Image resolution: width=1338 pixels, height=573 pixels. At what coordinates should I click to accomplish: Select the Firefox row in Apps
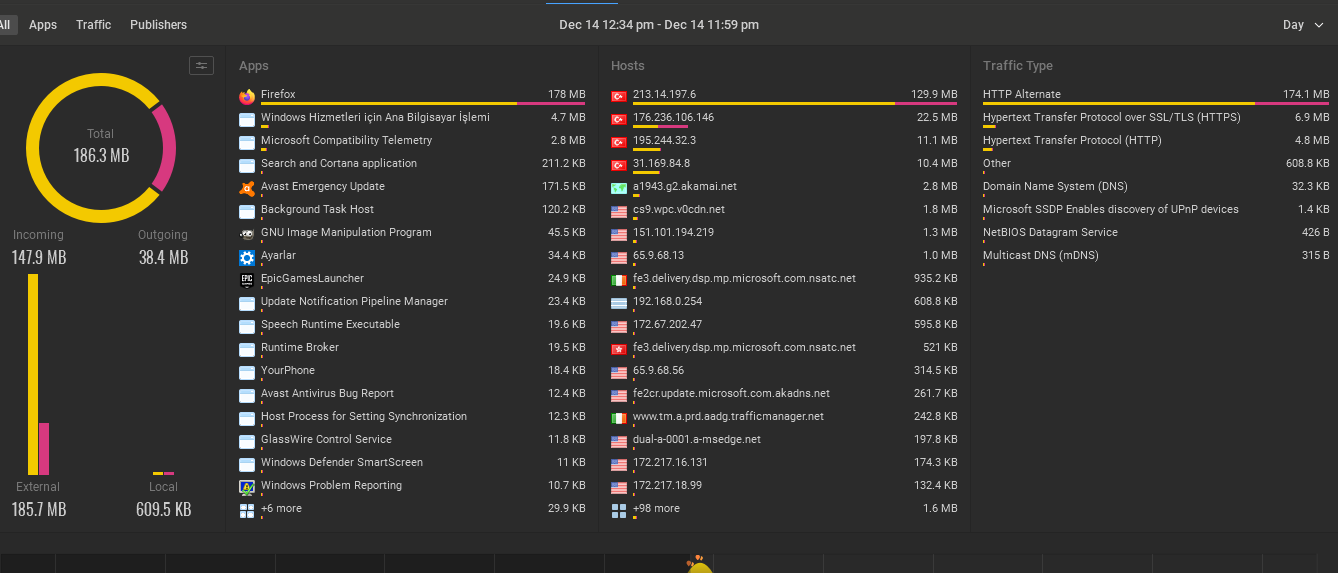point(412,95)
